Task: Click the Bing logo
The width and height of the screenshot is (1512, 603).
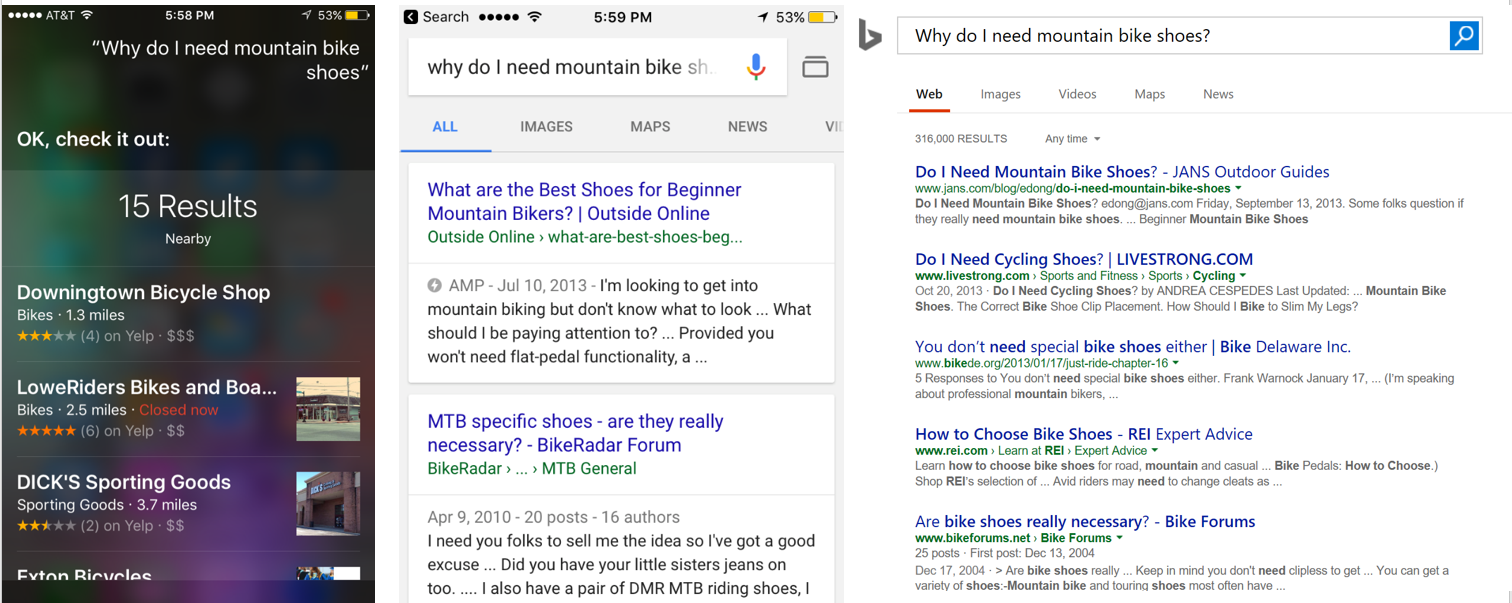Action: click(x=869, y=36)
